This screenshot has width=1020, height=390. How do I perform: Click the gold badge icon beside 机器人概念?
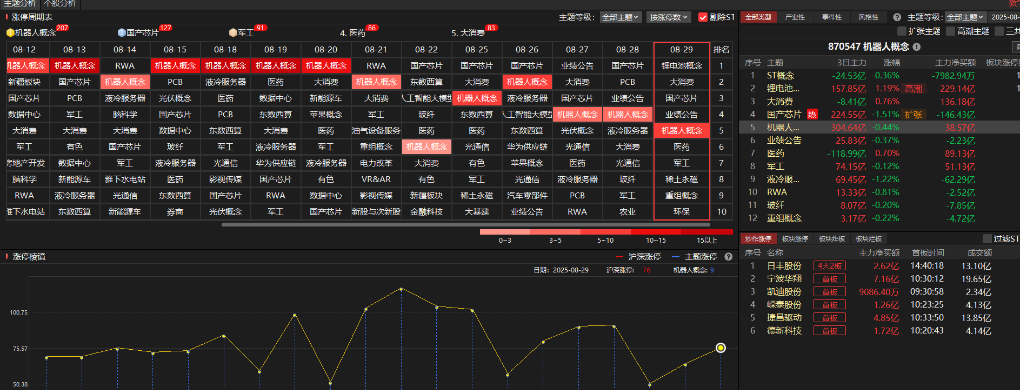tap(10, 32)
